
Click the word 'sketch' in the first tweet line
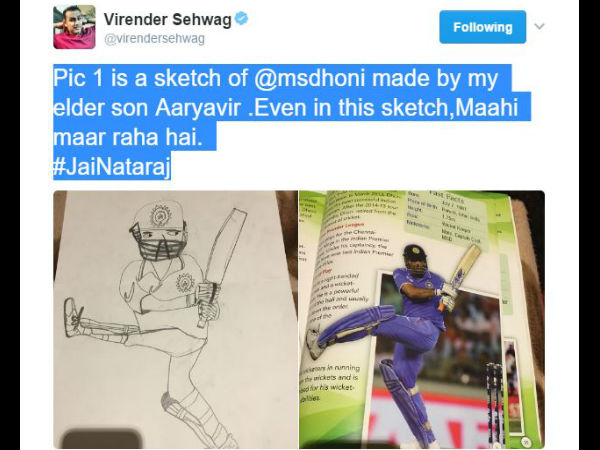click(x=189, y=78)
